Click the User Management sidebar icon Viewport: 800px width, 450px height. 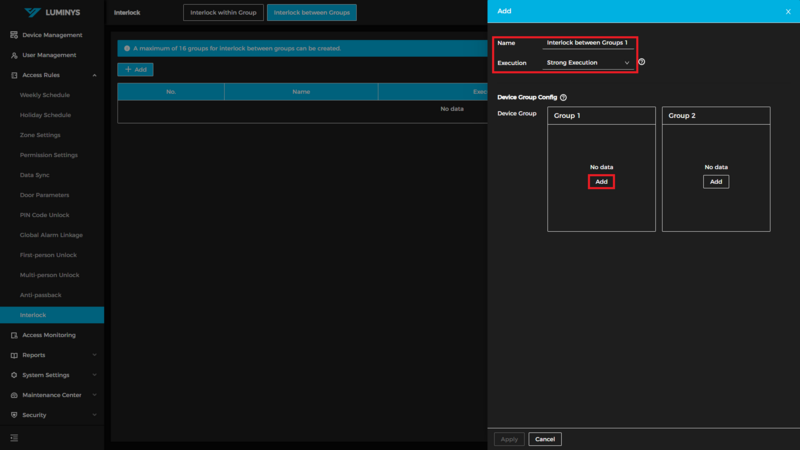[x=14, y=55]
